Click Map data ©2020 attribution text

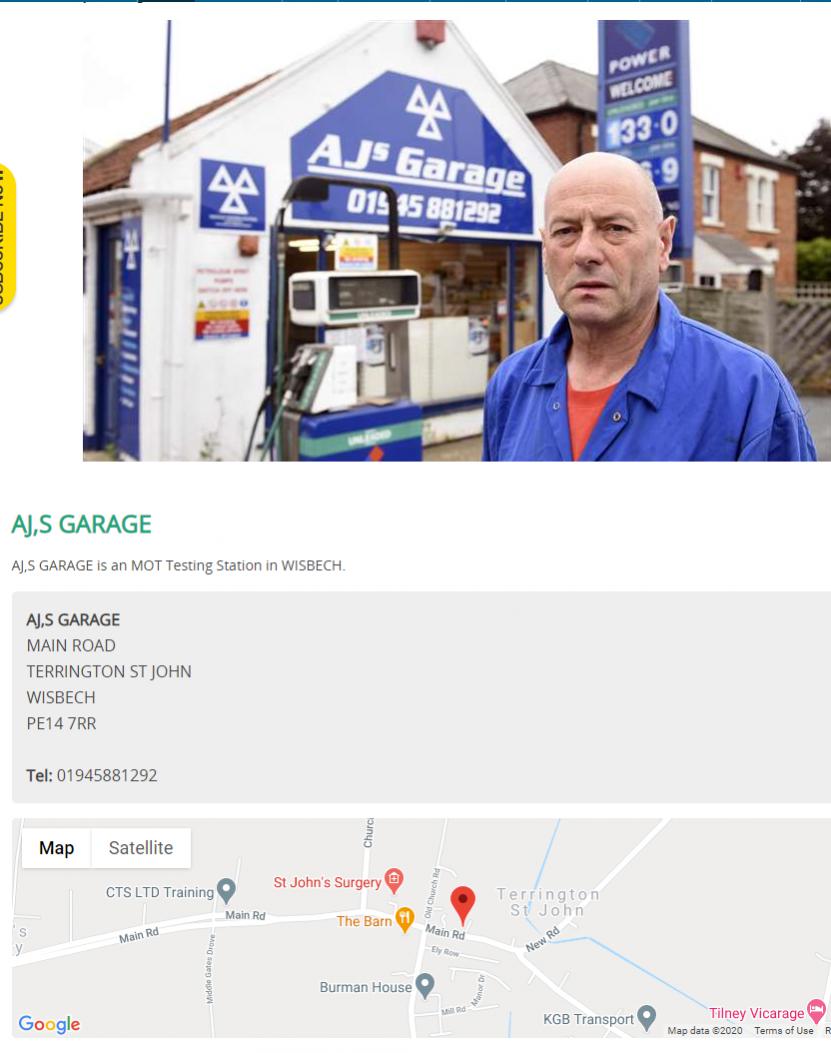click(705, 1031)
